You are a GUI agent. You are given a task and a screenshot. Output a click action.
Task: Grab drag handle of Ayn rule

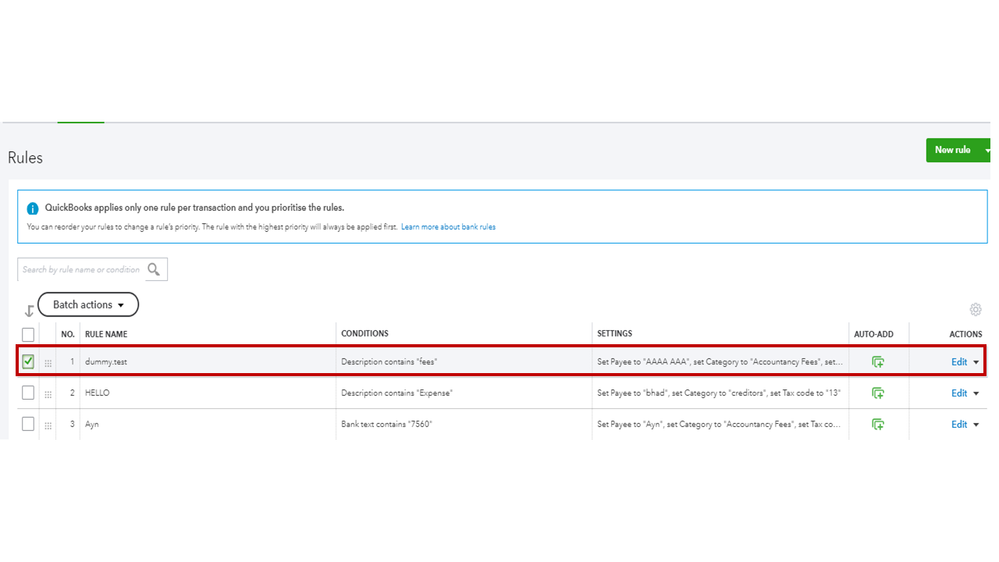[x=48, y=425]
